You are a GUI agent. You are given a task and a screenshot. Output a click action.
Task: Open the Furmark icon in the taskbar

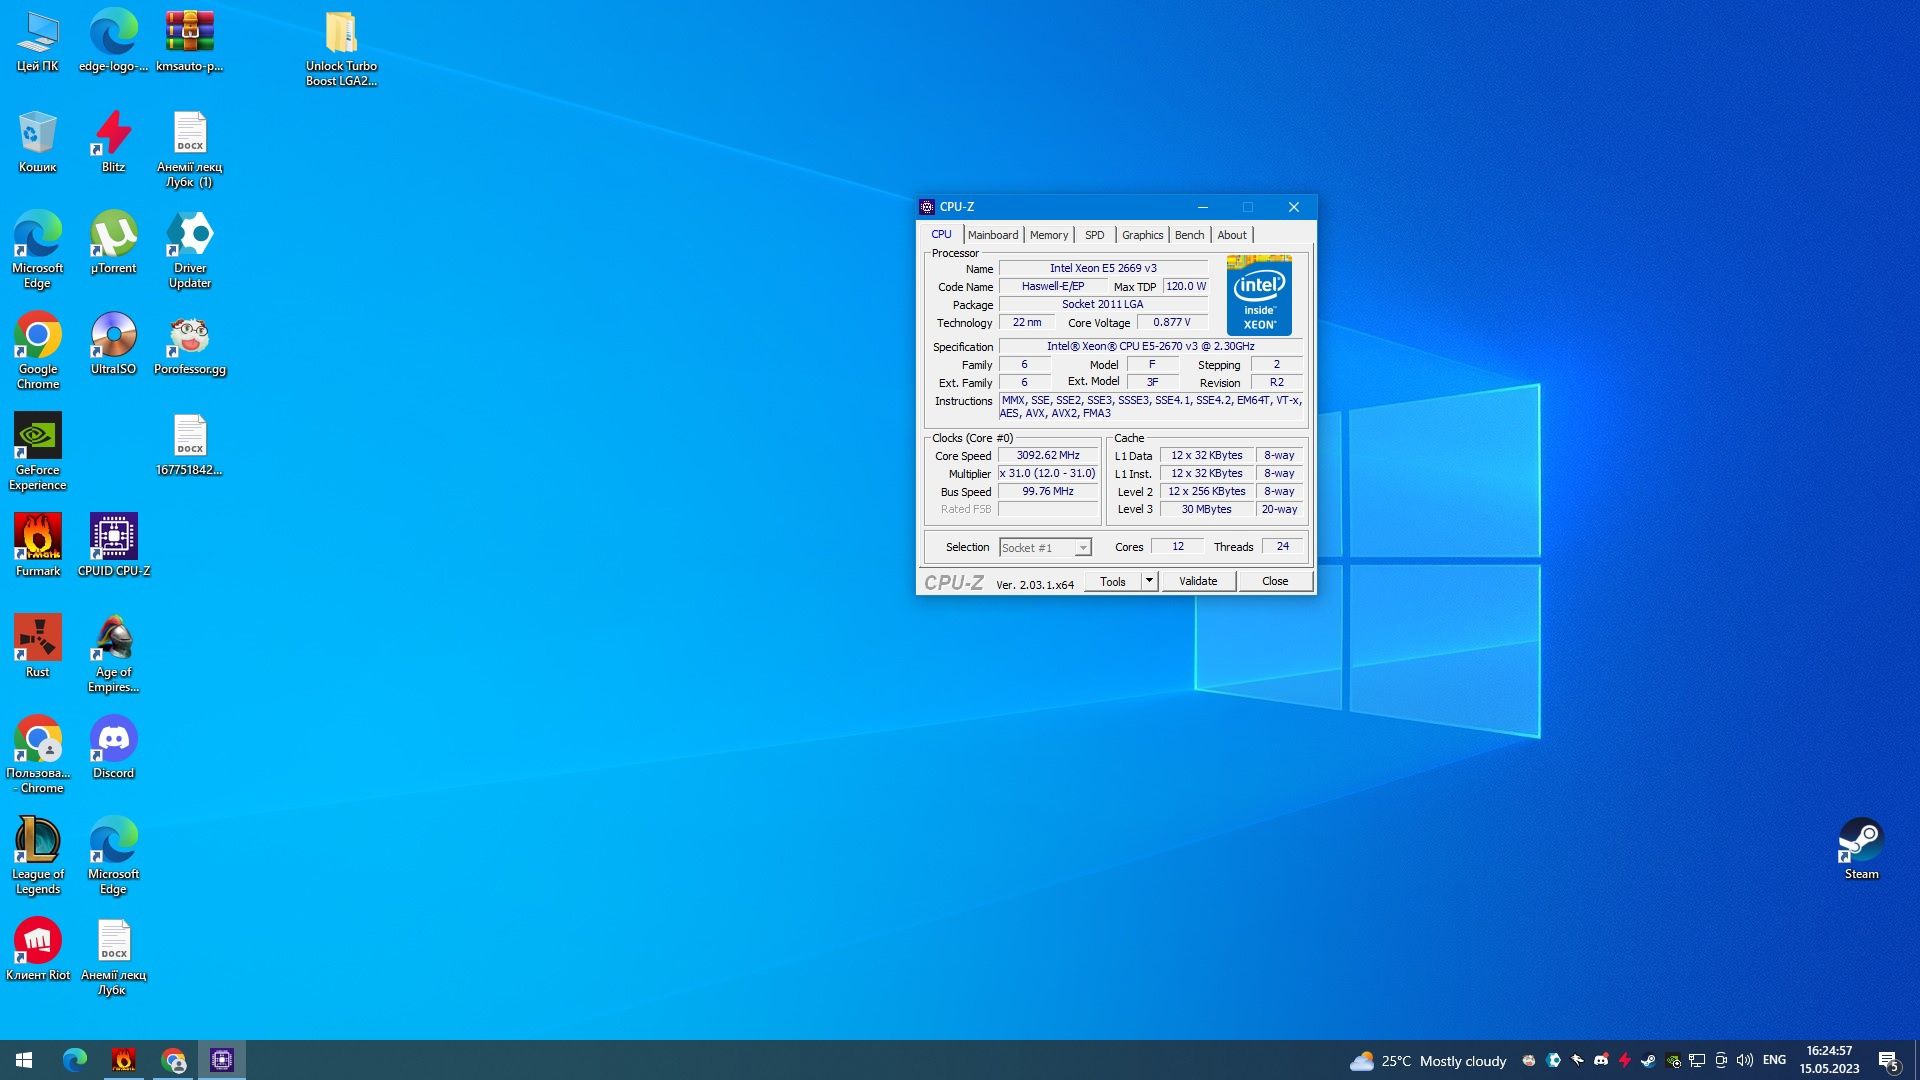click(124, 1060)
